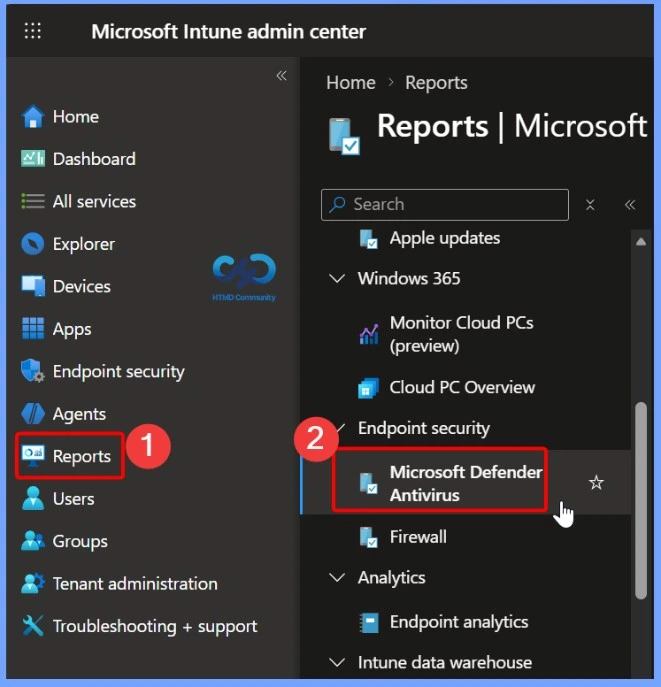661x687 pixels.
Task: Click Reports breadcrumb link
Action: click(436, 82)
